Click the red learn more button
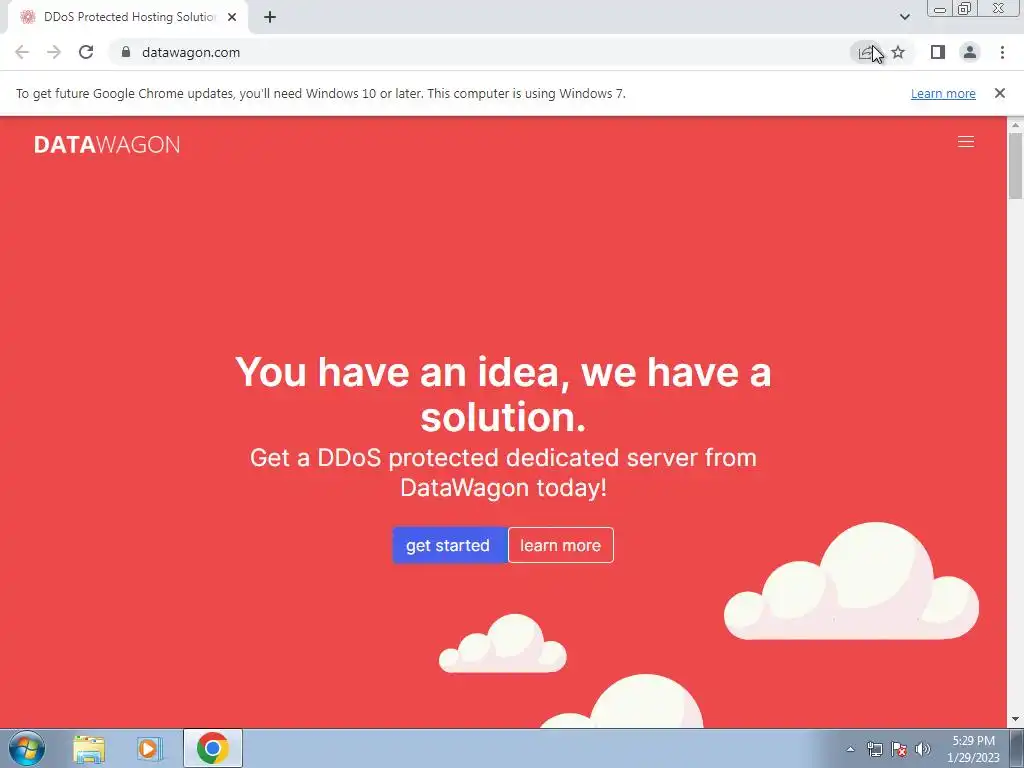The width and height of the screenshot is (1024, 768). click(561, 545)
